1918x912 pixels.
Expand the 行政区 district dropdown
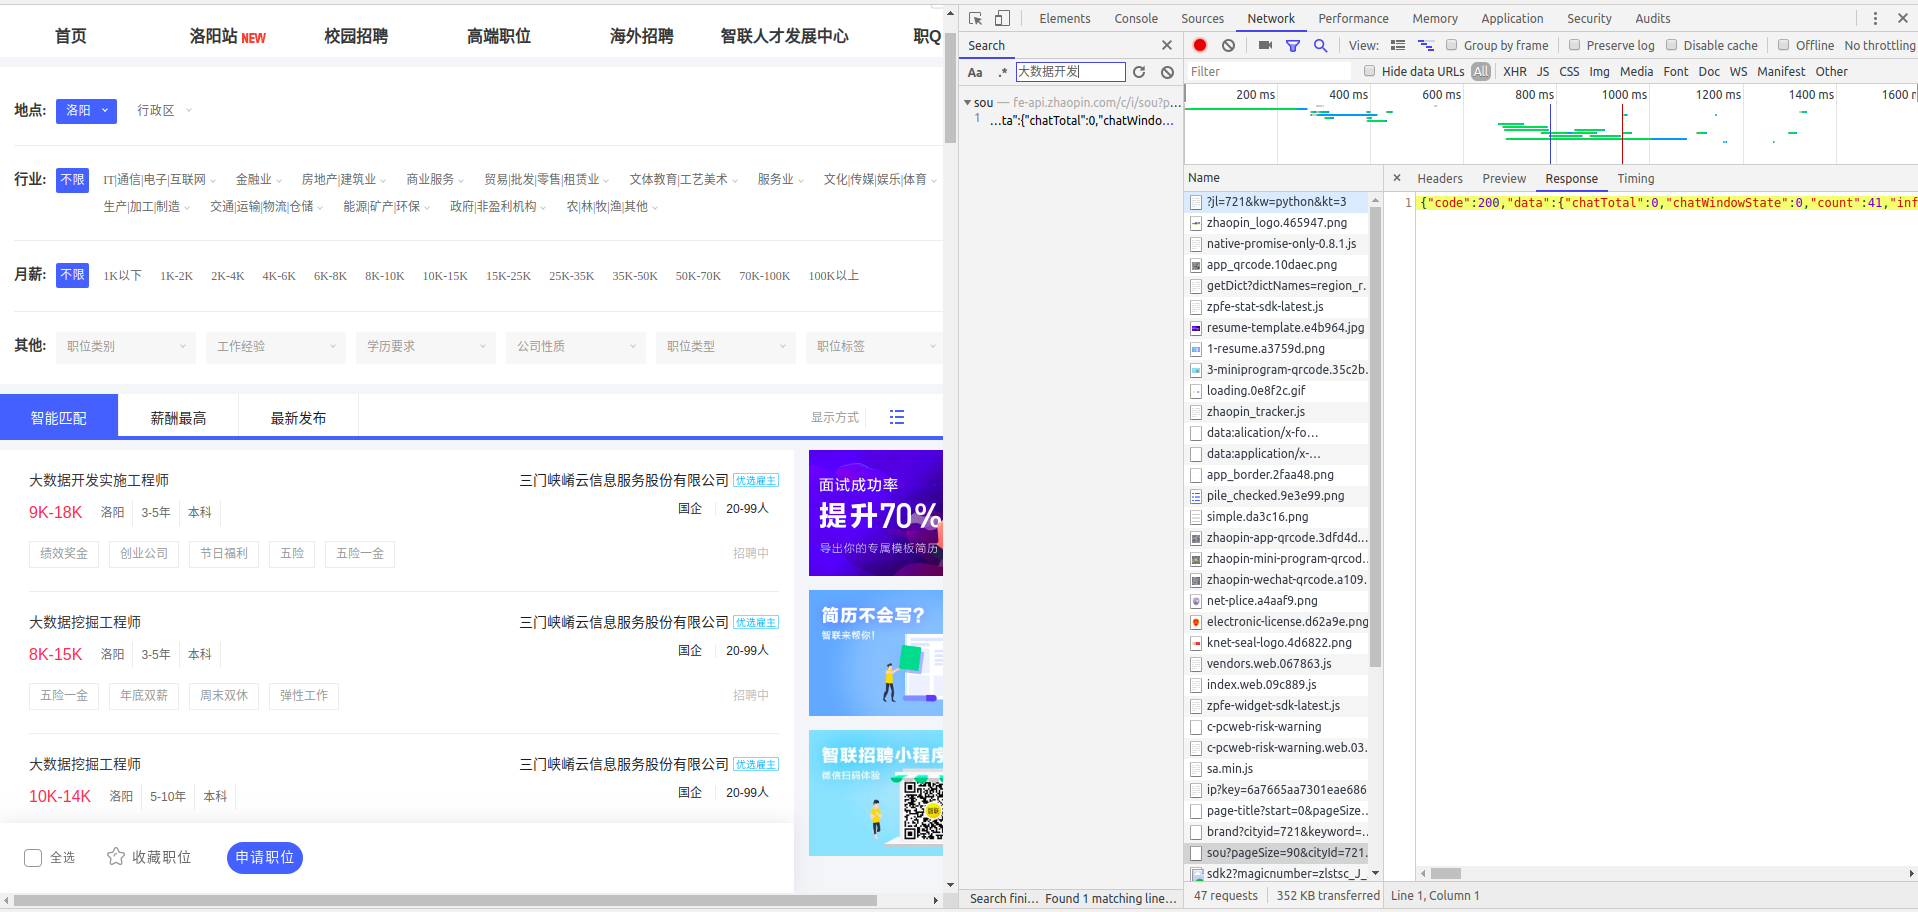(164, 111)
